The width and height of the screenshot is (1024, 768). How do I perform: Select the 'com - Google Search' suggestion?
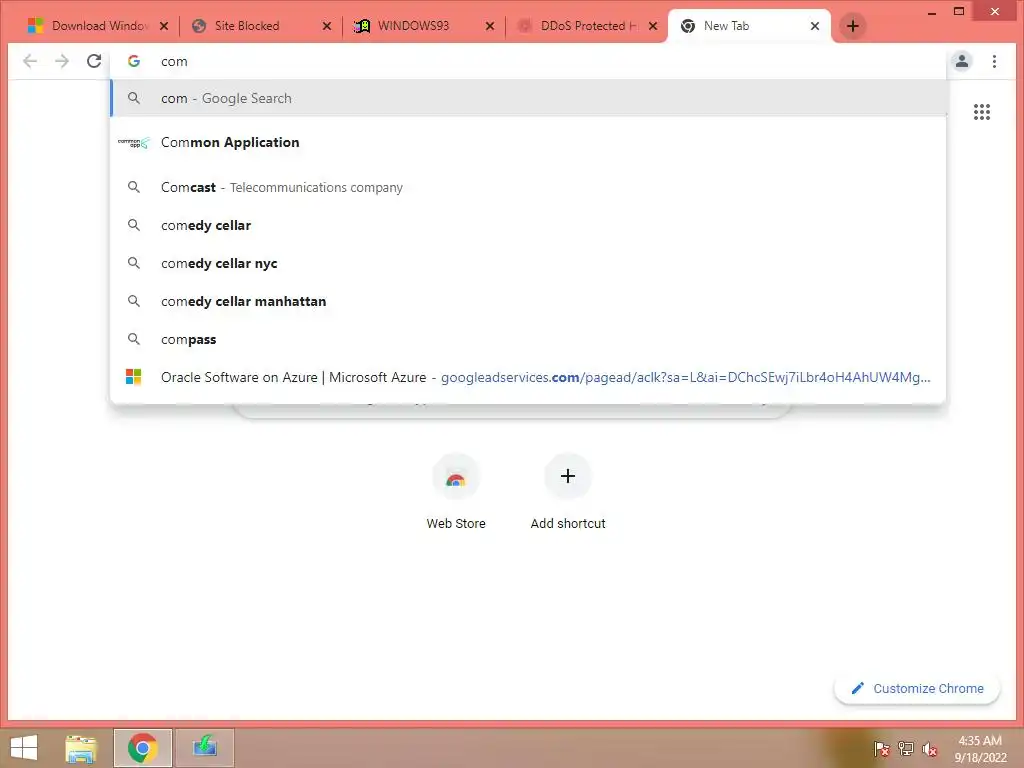529,98
